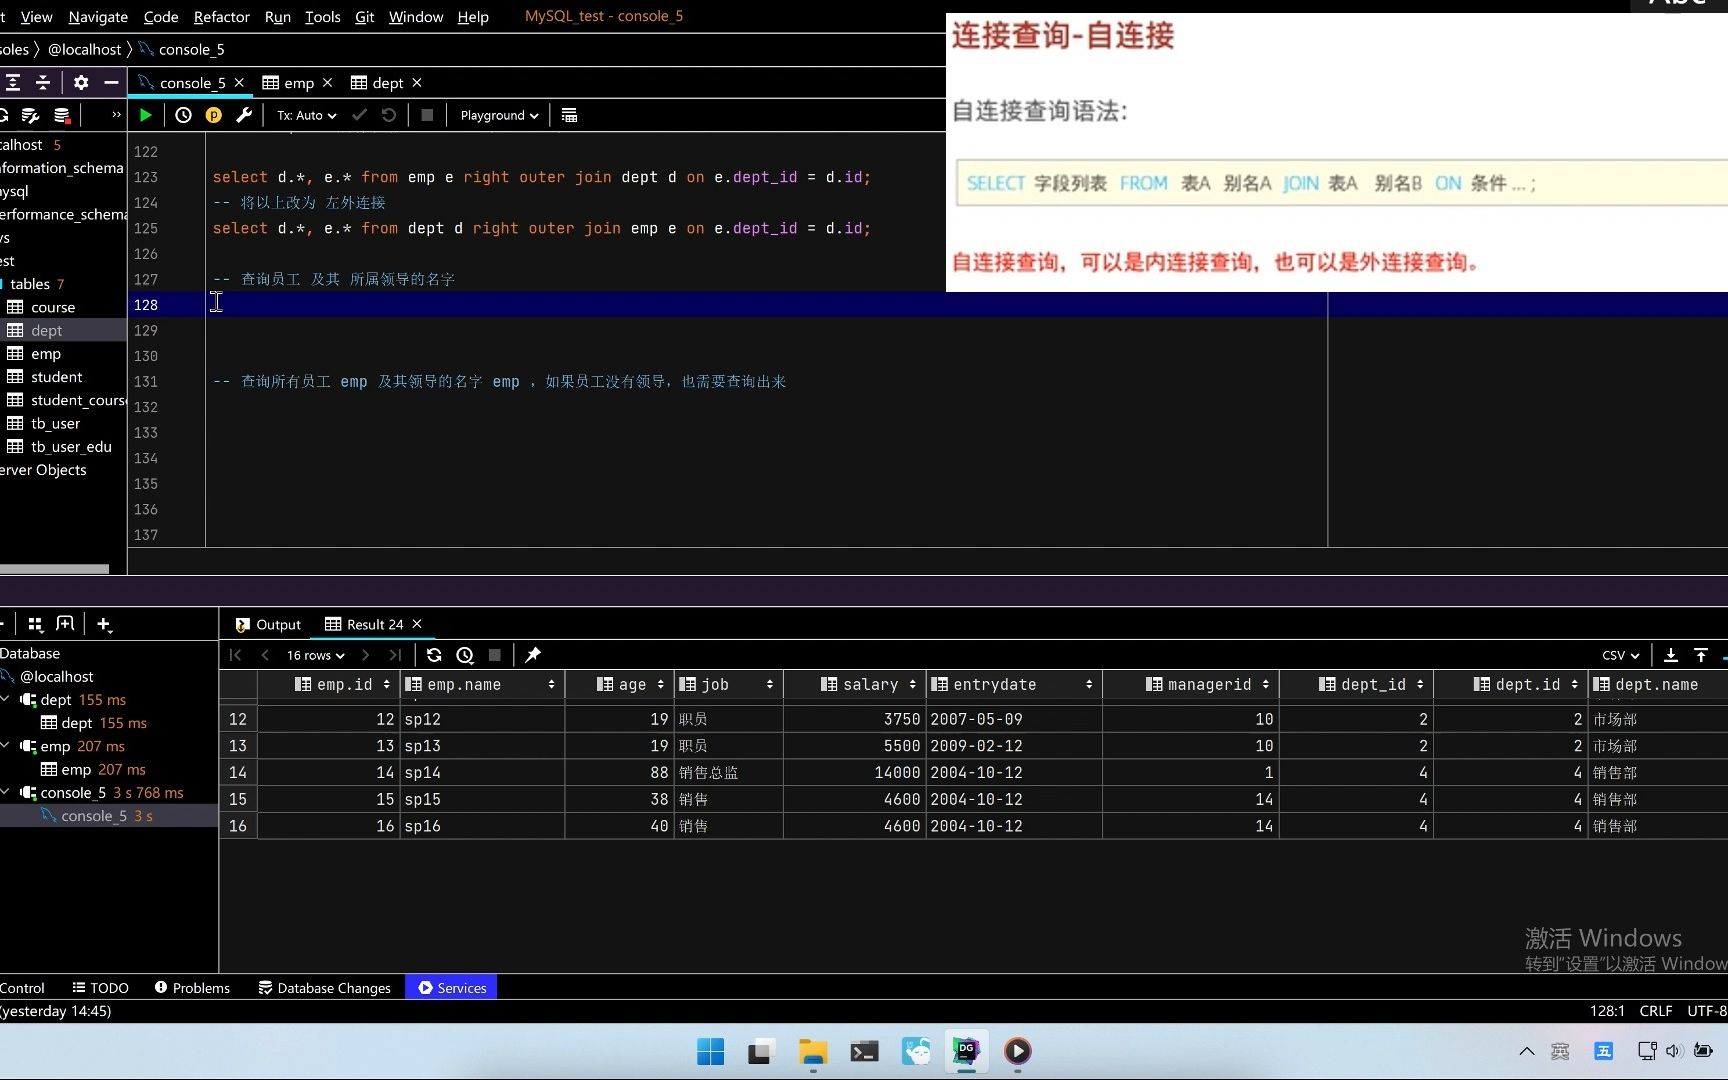Open File Explorer on the taskbar

point(813,1051)
